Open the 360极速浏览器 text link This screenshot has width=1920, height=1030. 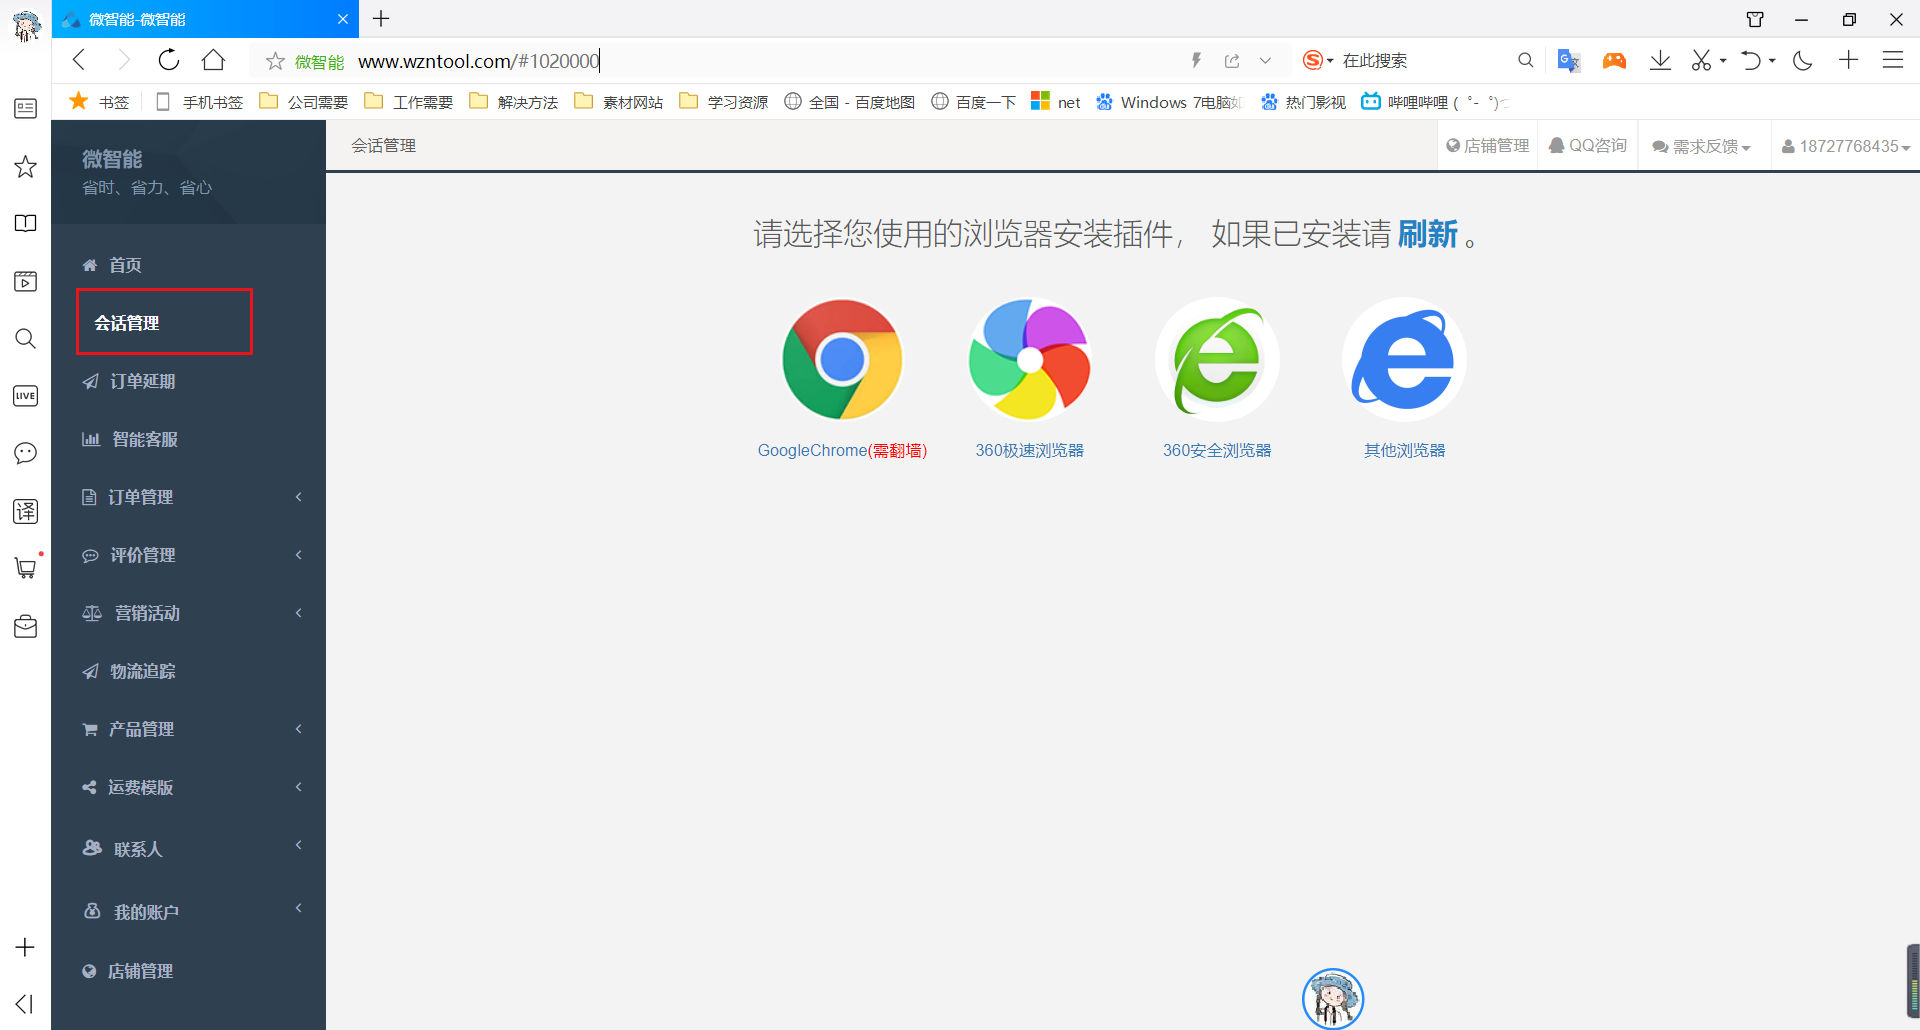pyautogui.click(x=1029, y=451)
